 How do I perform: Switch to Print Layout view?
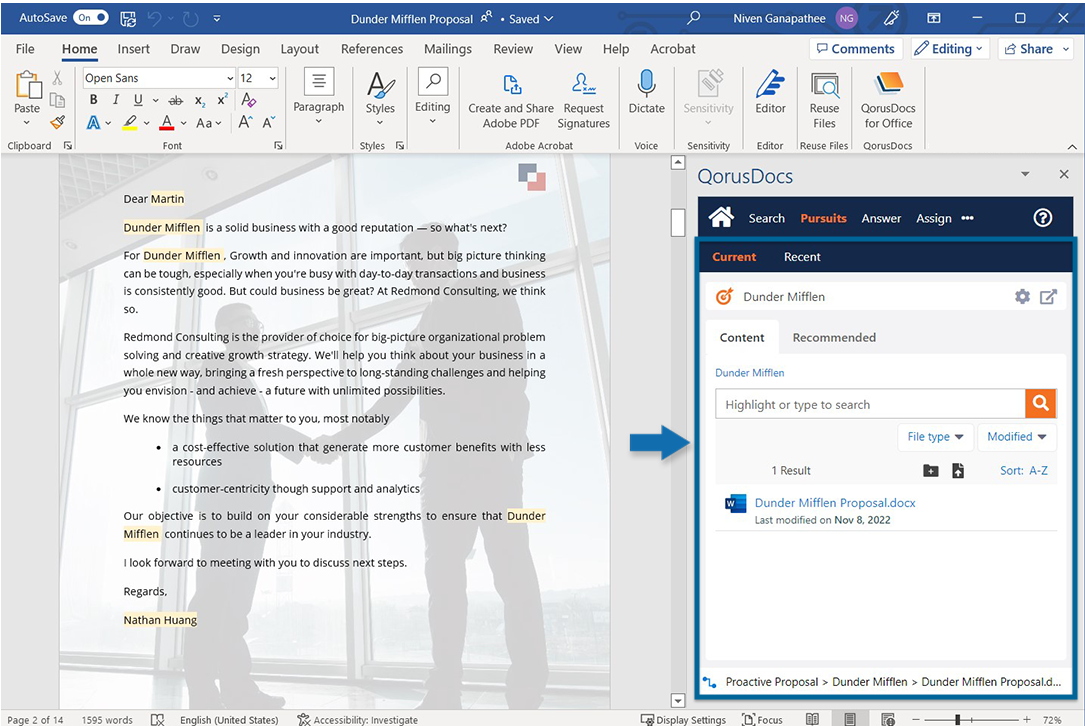click(850, 720)
